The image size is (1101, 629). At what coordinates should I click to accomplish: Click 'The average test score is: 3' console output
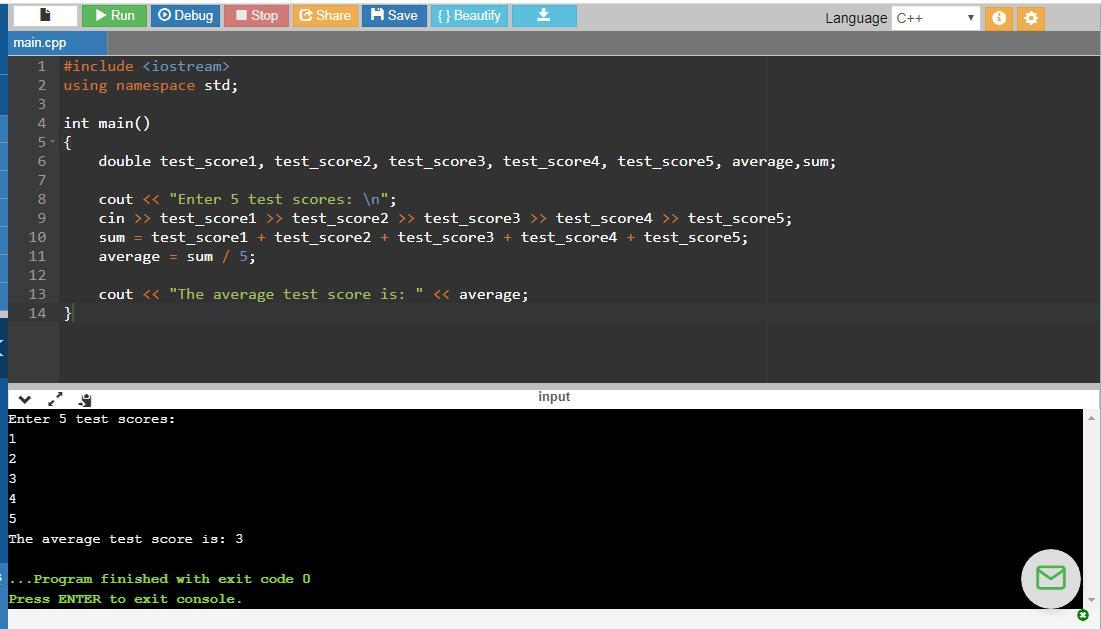[x=126, y=539]
